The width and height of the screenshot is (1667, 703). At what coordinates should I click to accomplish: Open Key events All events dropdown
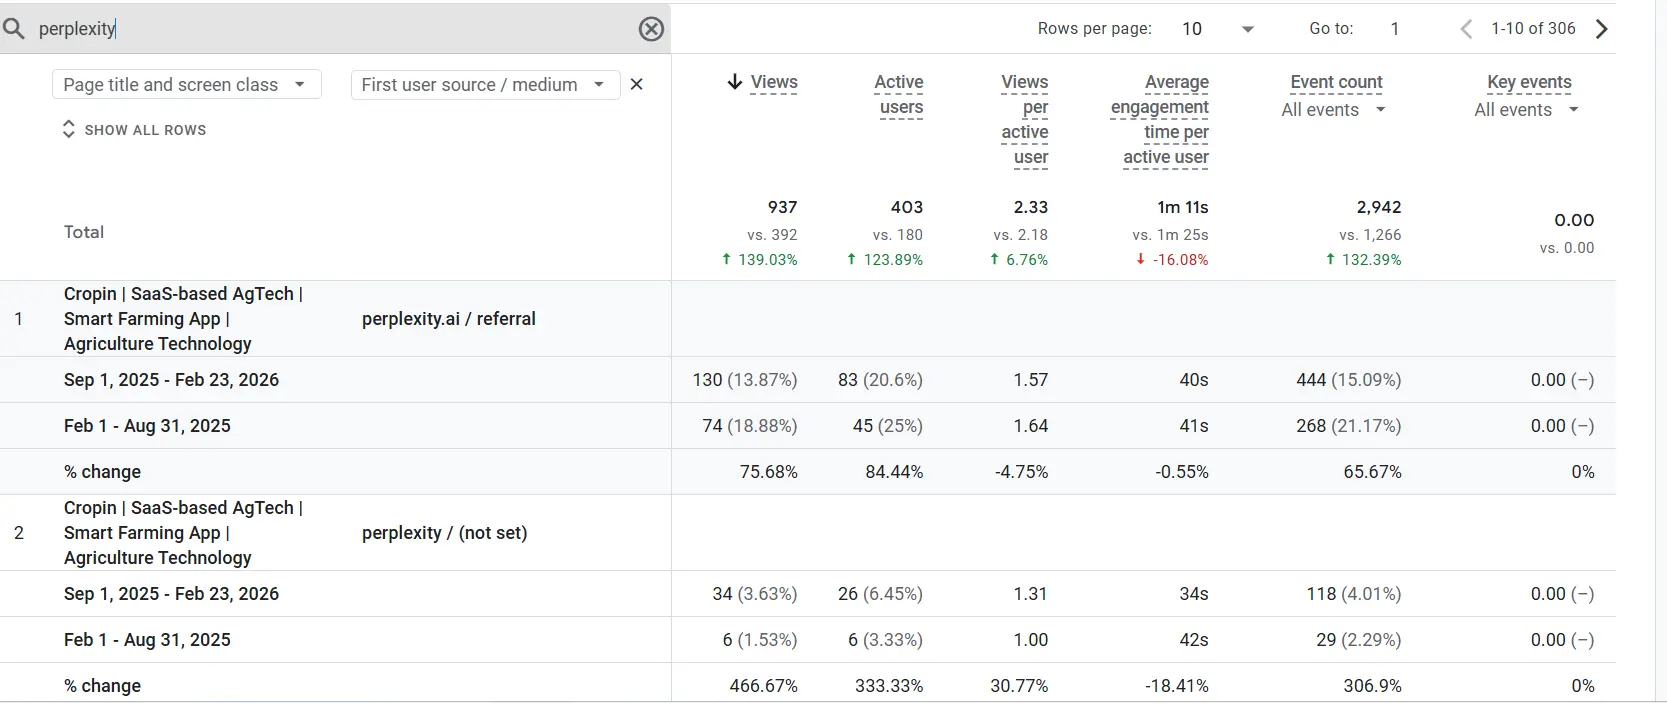(1526, 110)
